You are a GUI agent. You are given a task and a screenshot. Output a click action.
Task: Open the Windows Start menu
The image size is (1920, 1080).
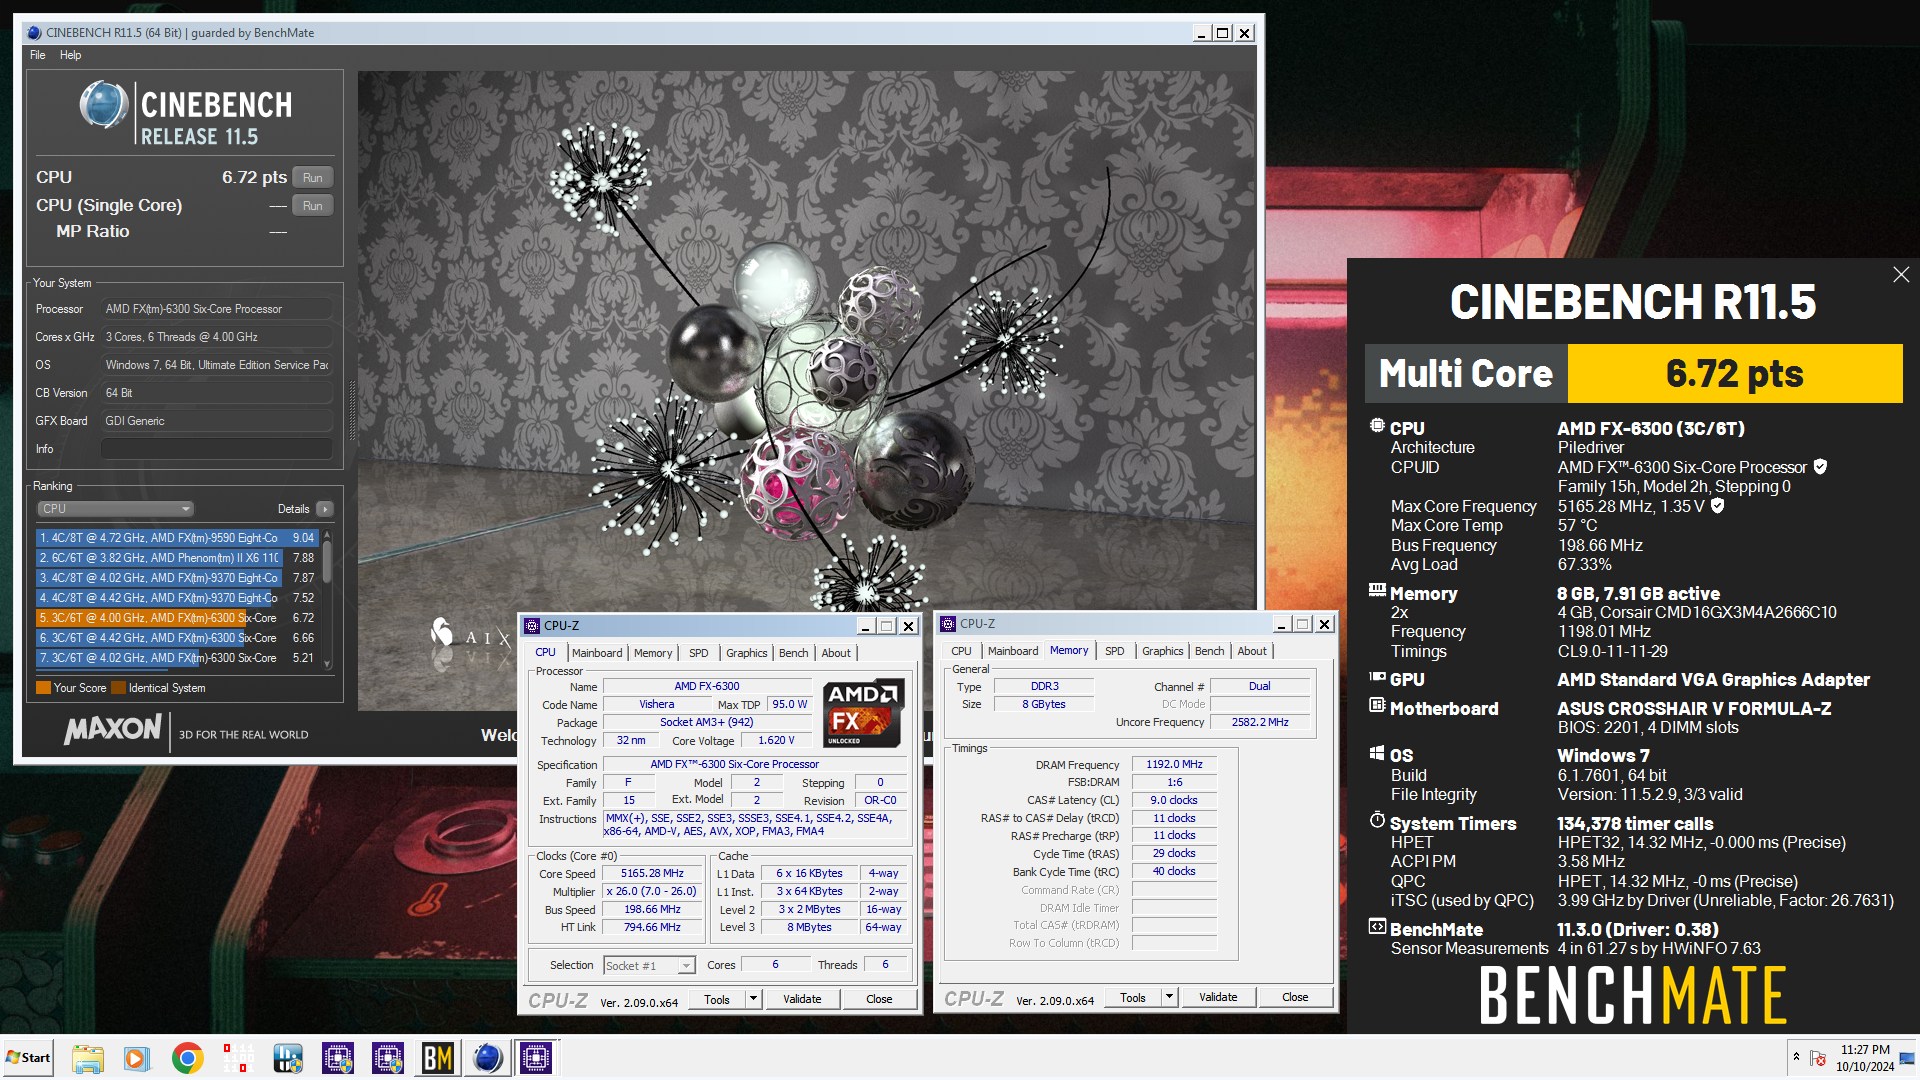pos(28,1058)
